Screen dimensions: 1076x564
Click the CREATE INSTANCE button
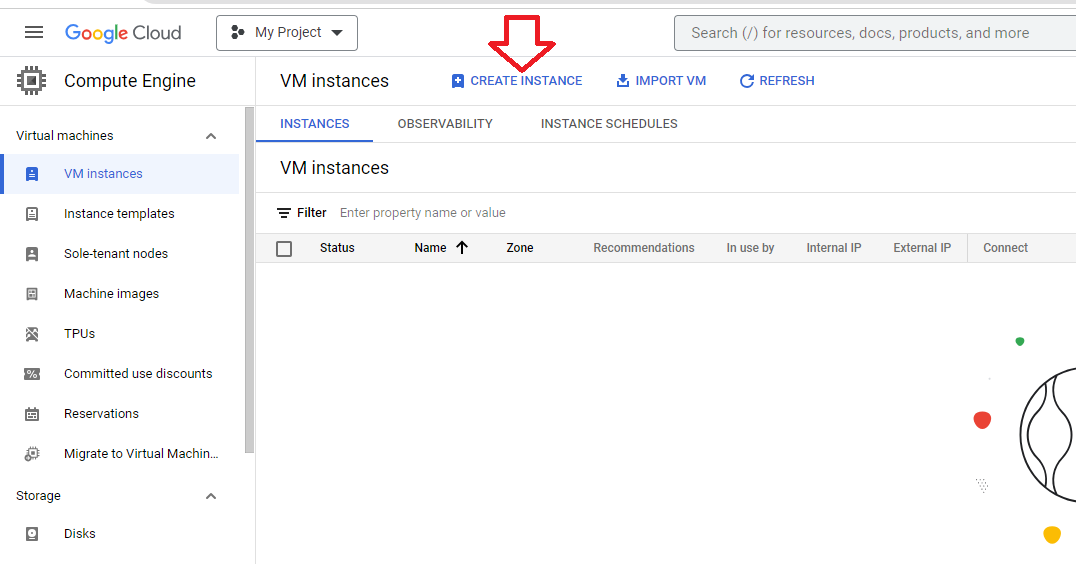point(517,81)
